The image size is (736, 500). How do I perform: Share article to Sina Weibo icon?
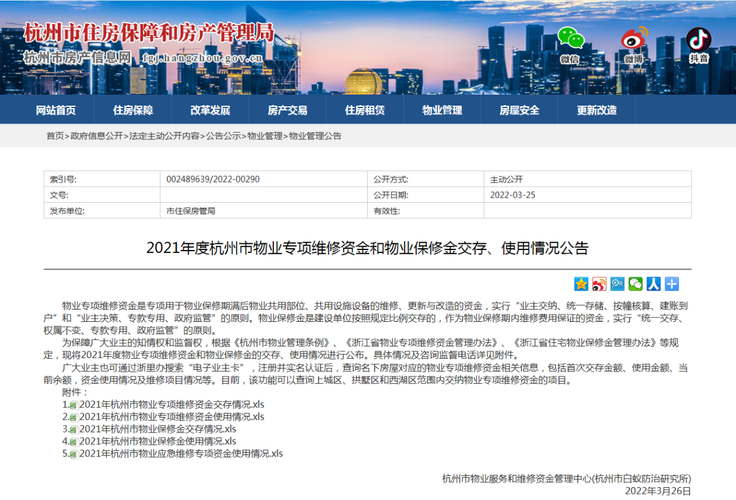[599, 284]
